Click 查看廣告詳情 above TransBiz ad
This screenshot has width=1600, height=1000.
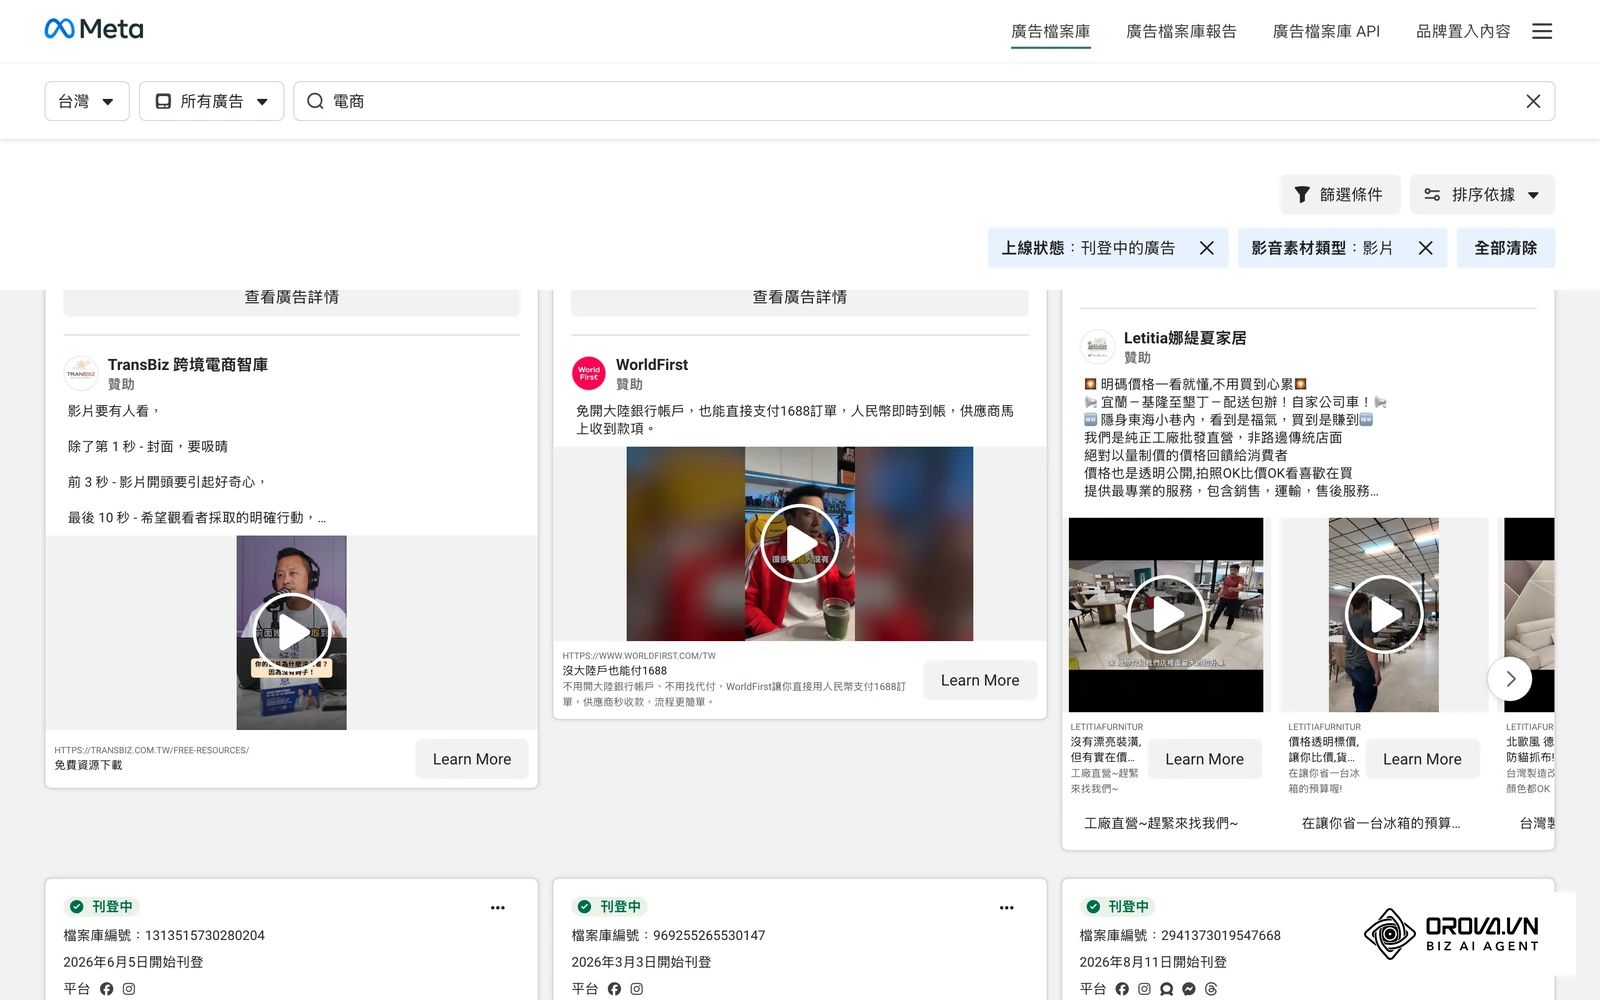click(291, 301)
